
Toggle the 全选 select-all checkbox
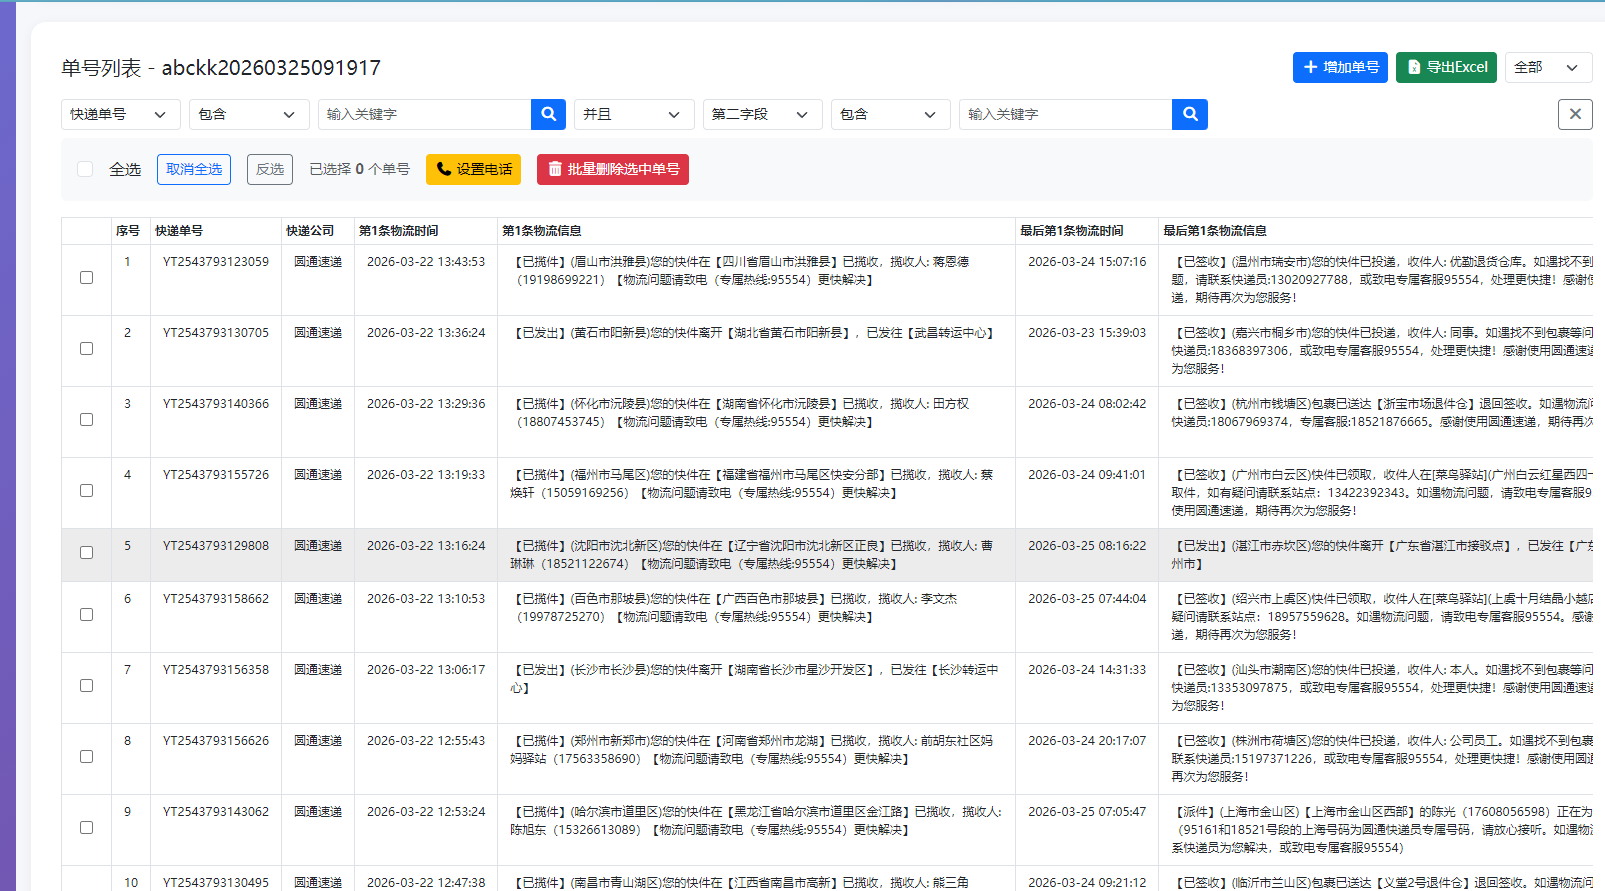tap(86, 169)
